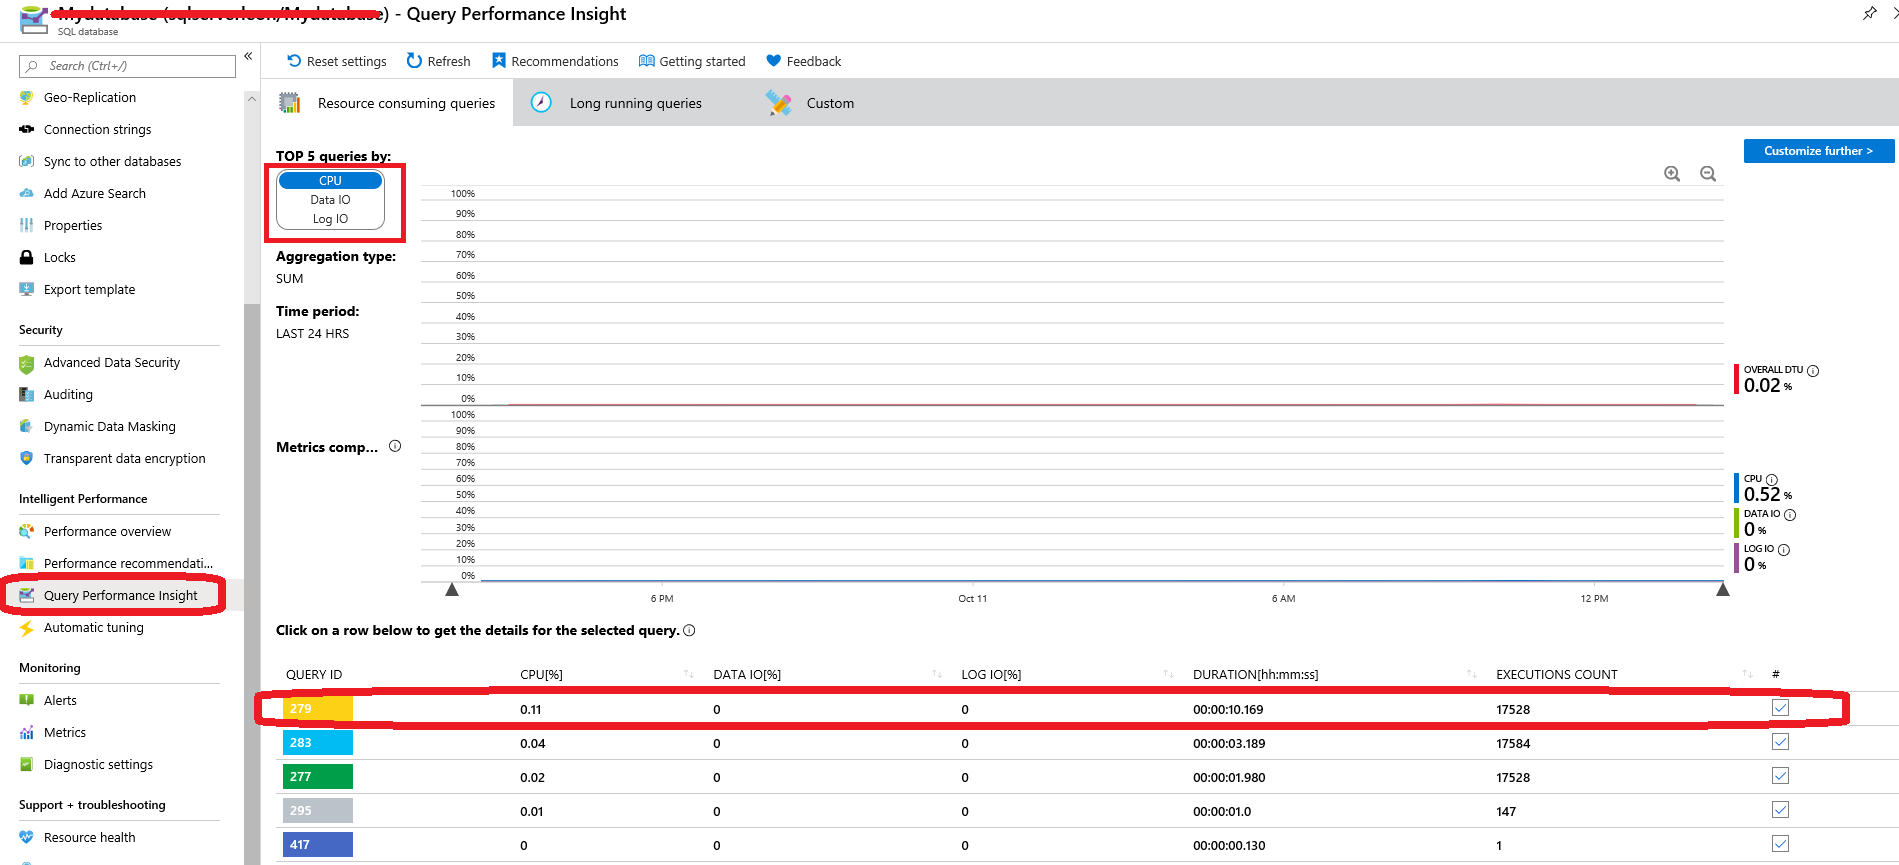This screenshot has width=1899, height=865.
Task: Click the Advanced Data Security shield icon
Action: [27, 363]
